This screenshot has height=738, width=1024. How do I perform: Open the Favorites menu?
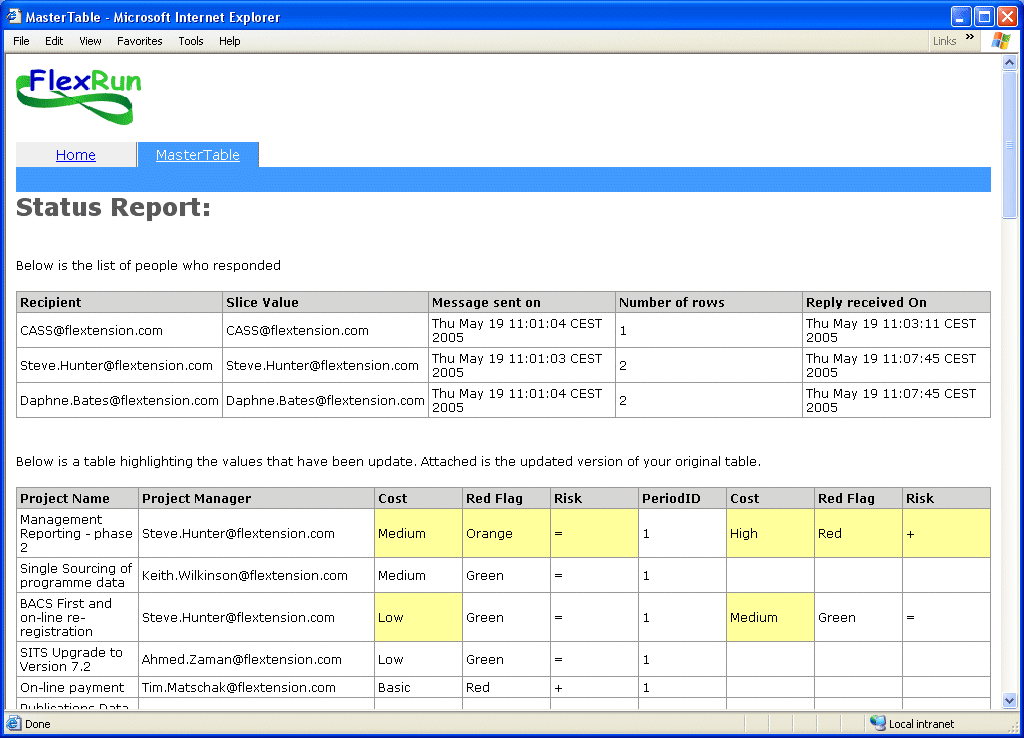pyautogui.click(x=140, y=40)
